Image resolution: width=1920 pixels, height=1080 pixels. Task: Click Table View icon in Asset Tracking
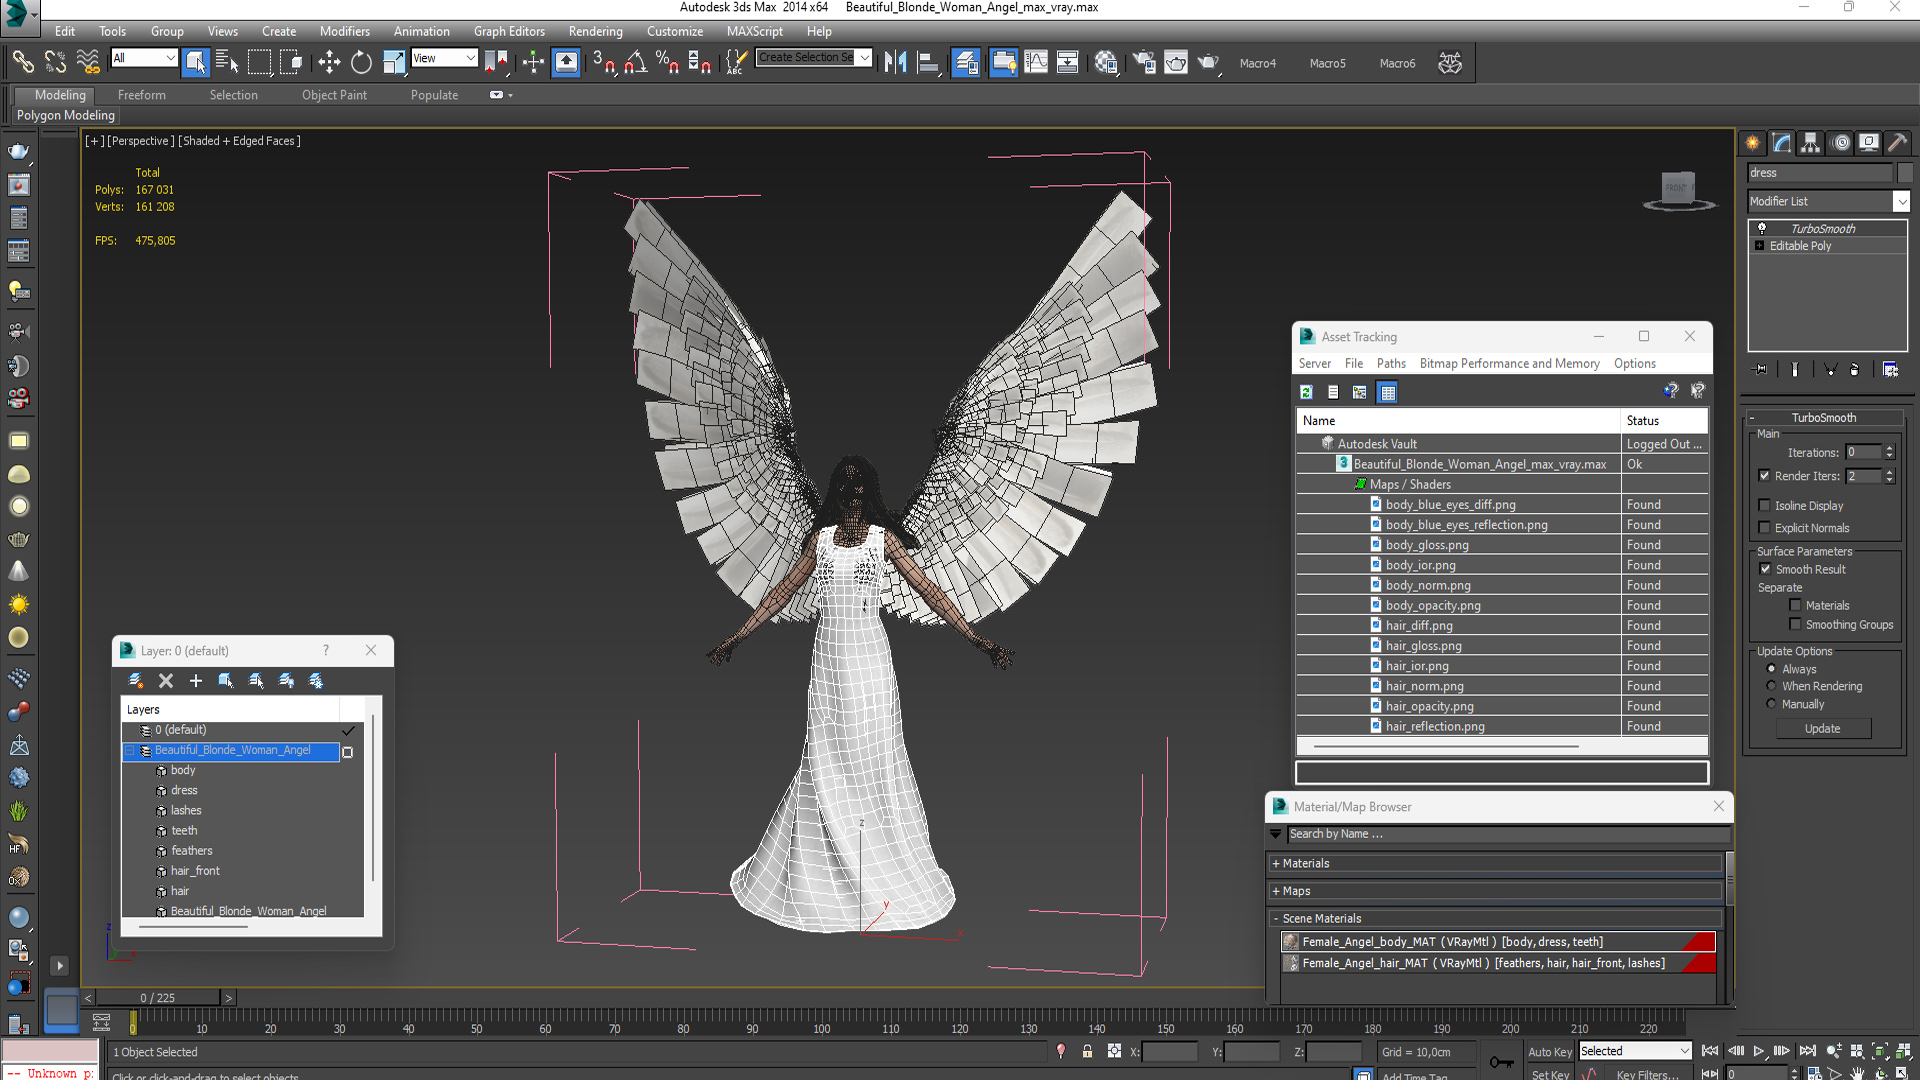1387,392
